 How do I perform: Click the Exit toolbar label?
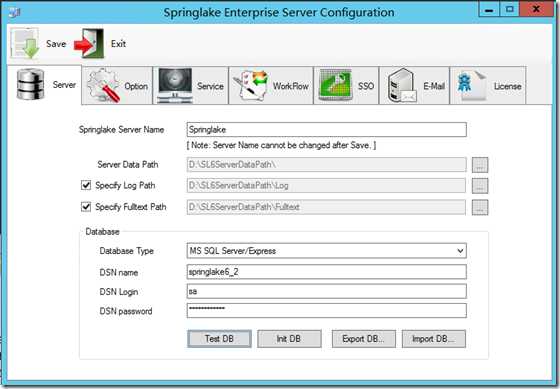pos(118,44)
